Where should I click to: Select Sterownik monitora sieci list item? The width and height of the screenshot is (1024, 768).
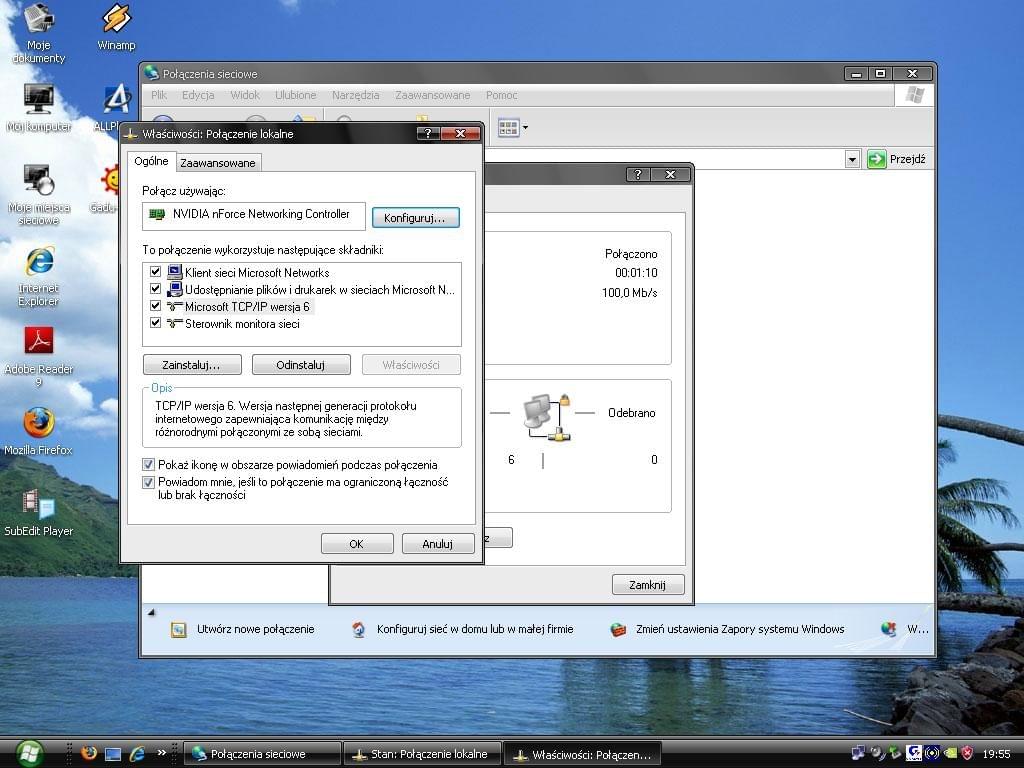point(242,323)
